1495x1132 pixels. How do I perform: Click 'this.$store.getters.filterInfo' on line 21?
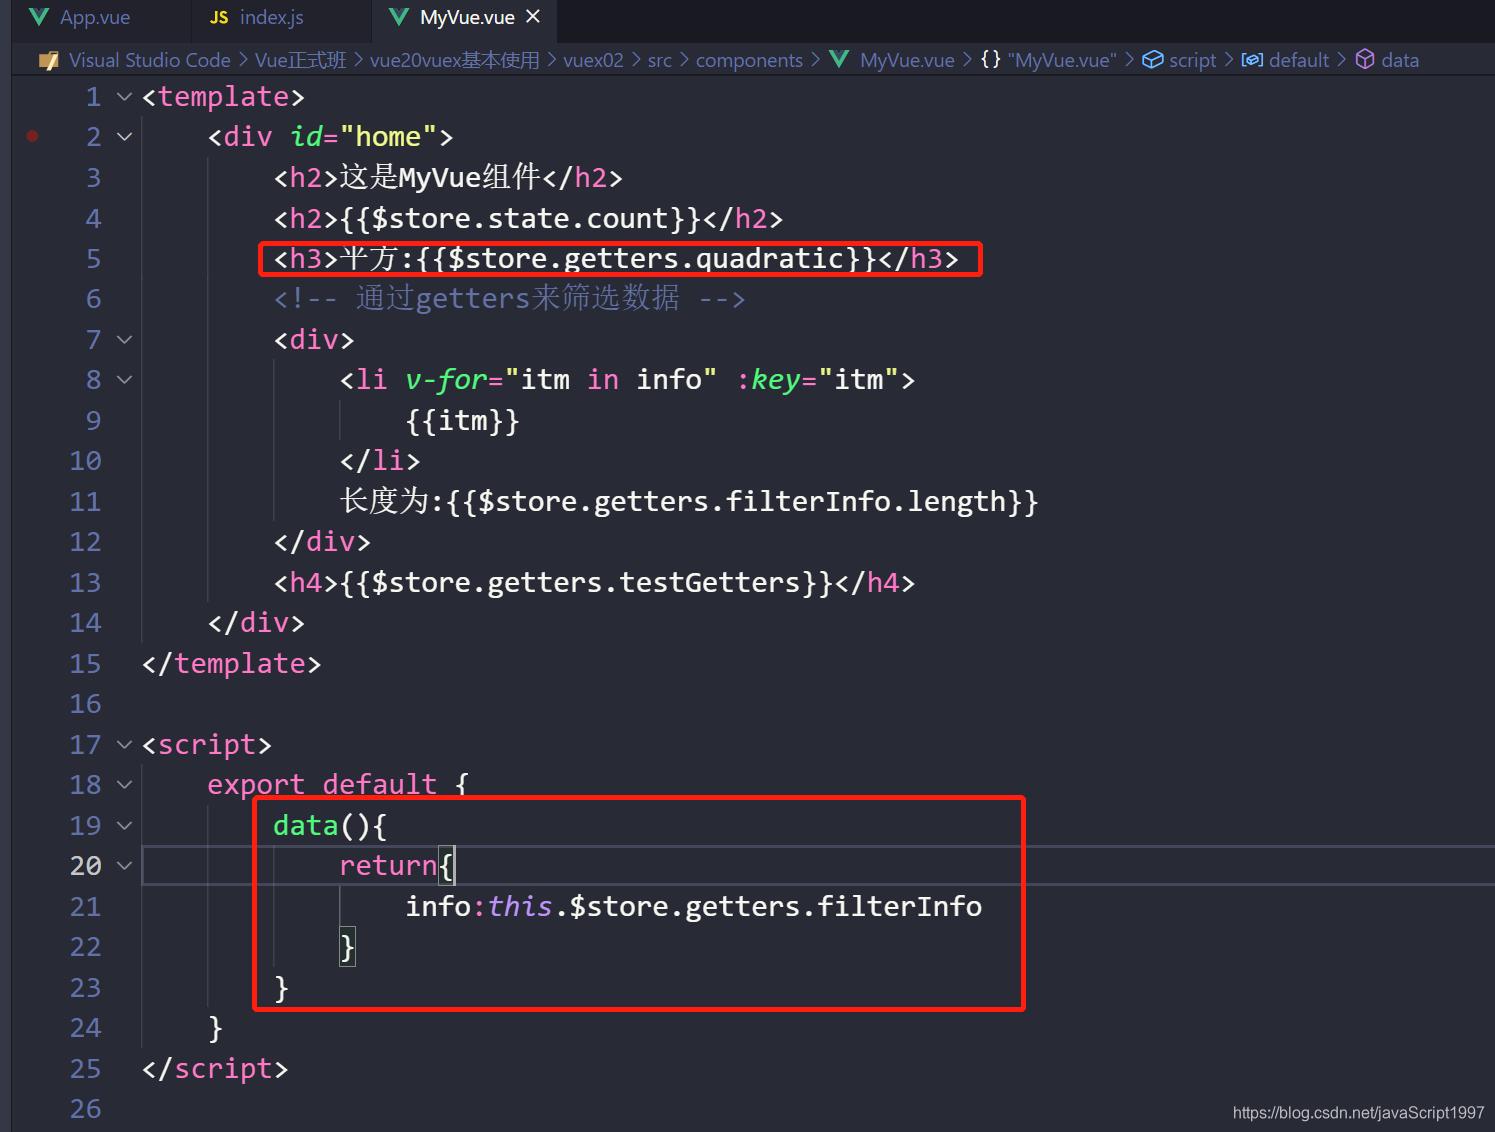pos(735,906)
